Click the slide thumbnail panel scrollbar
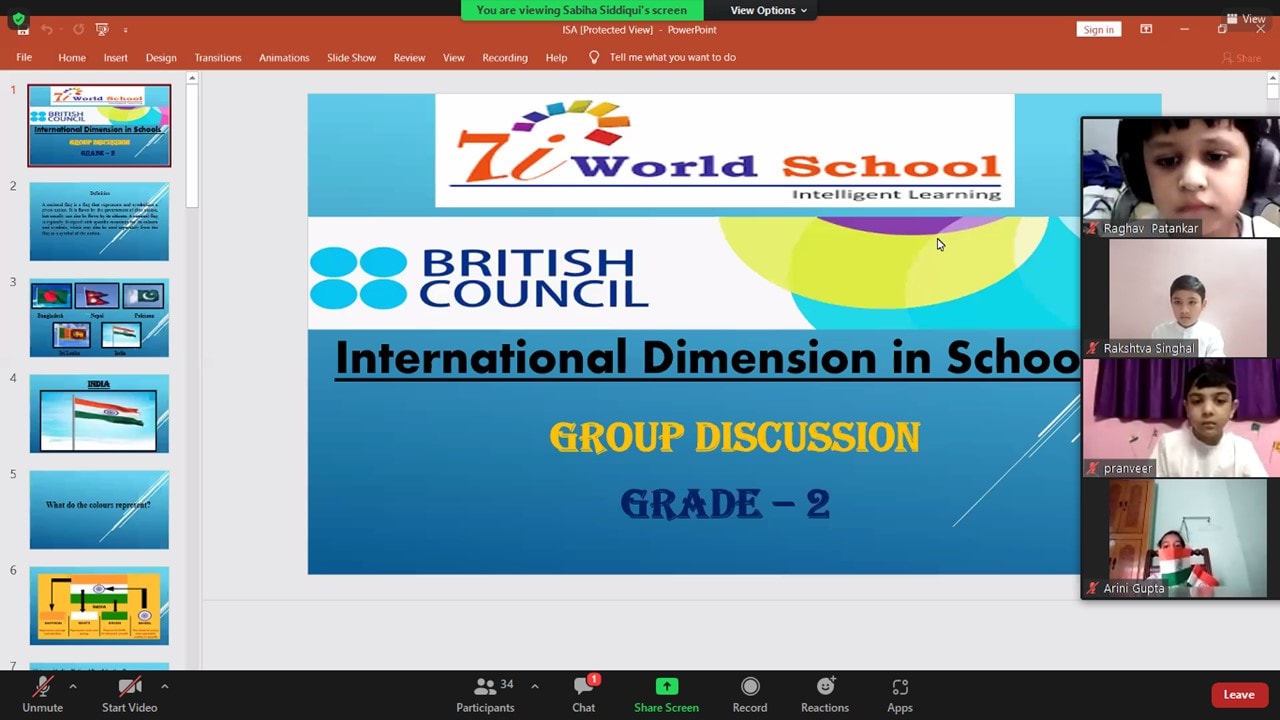Viewport: 1280px width, 720px height. pyautogui.click(x=192, y=145)
